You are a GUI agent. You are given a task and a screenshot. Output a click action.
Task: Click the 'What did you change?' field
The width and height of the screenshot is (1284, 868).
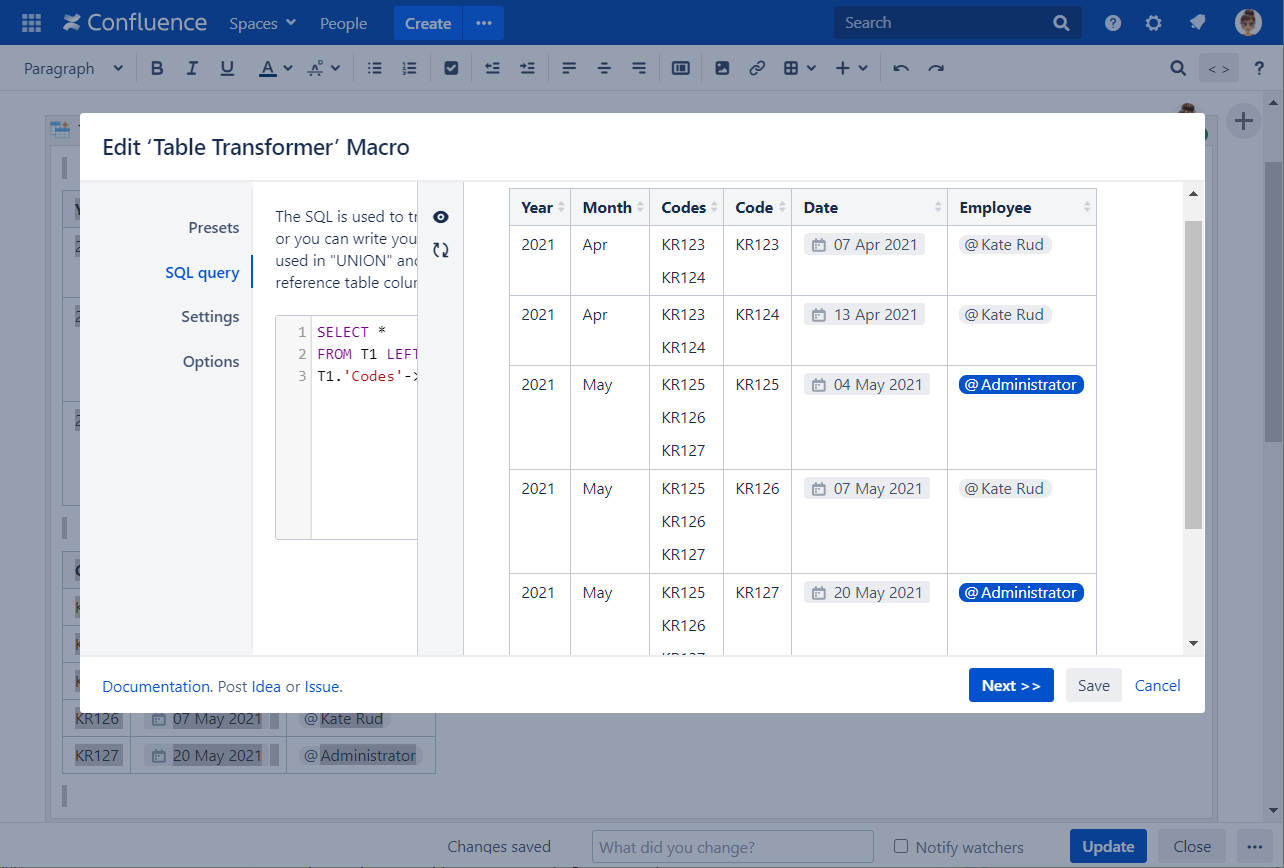(732, 847)
